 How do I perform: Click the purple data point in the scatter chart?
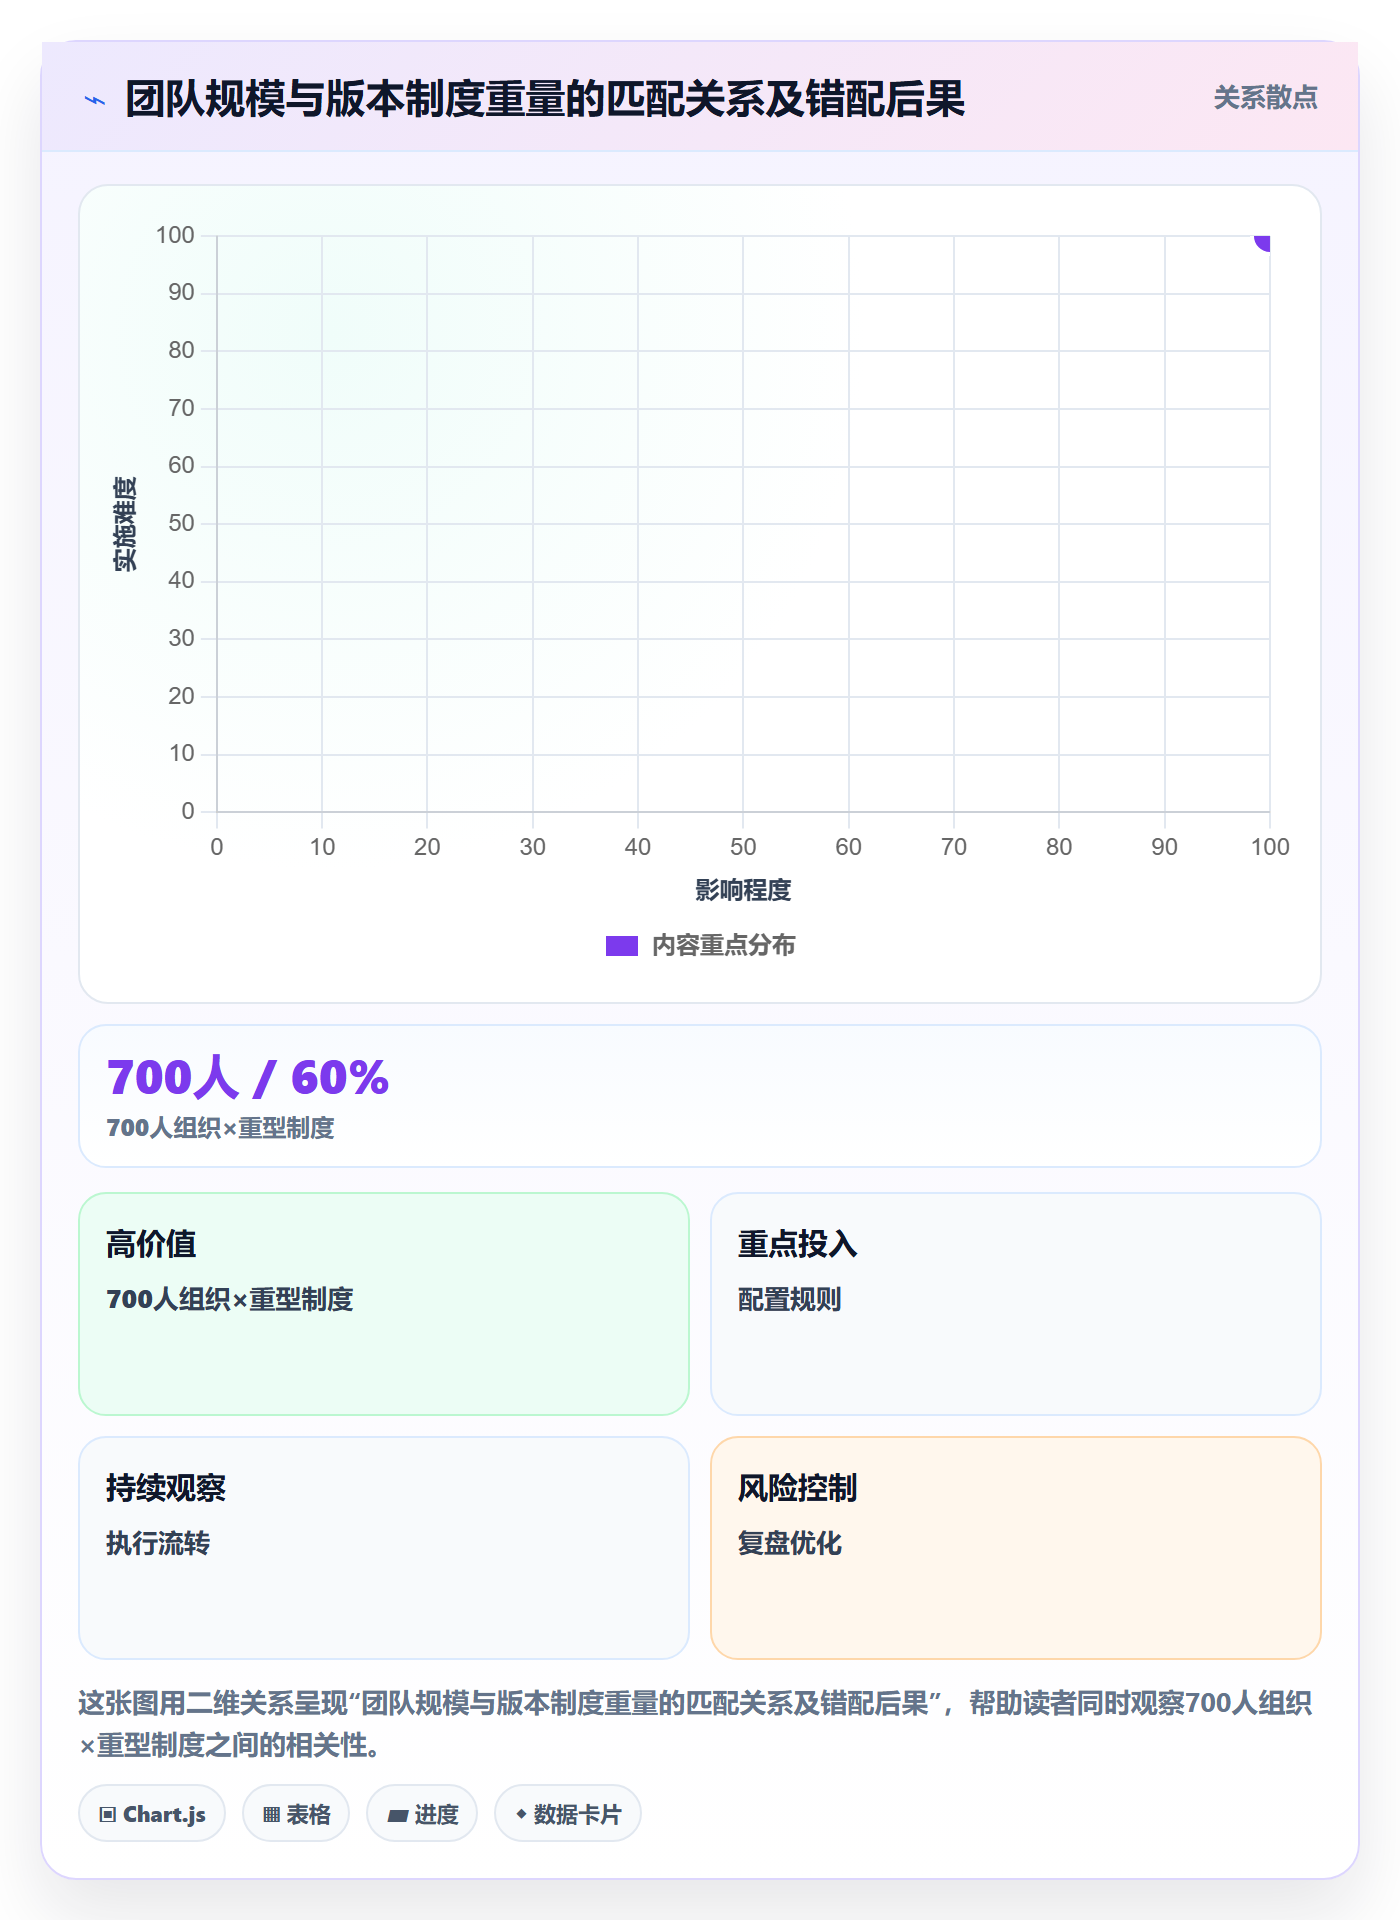[x=1263, y=241]
